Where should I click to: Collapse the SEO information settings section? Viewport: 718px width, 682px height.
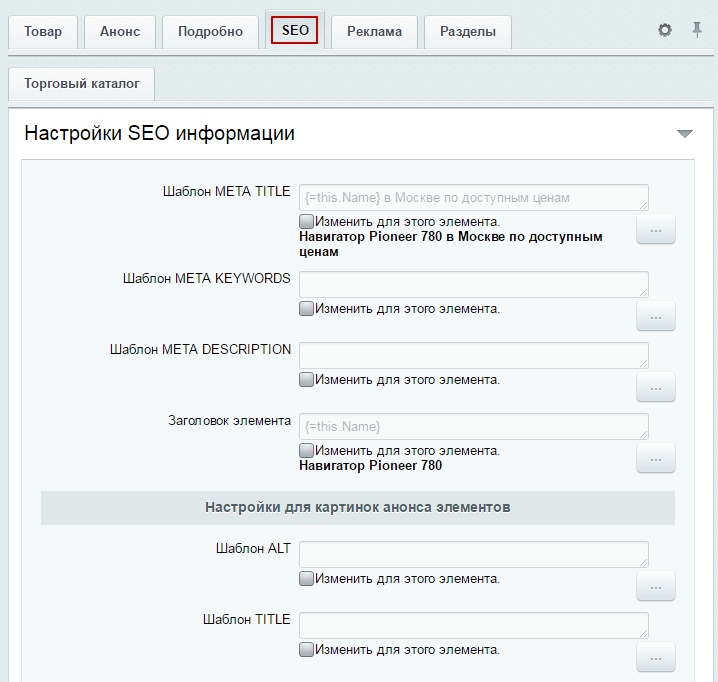click(684, 134)
